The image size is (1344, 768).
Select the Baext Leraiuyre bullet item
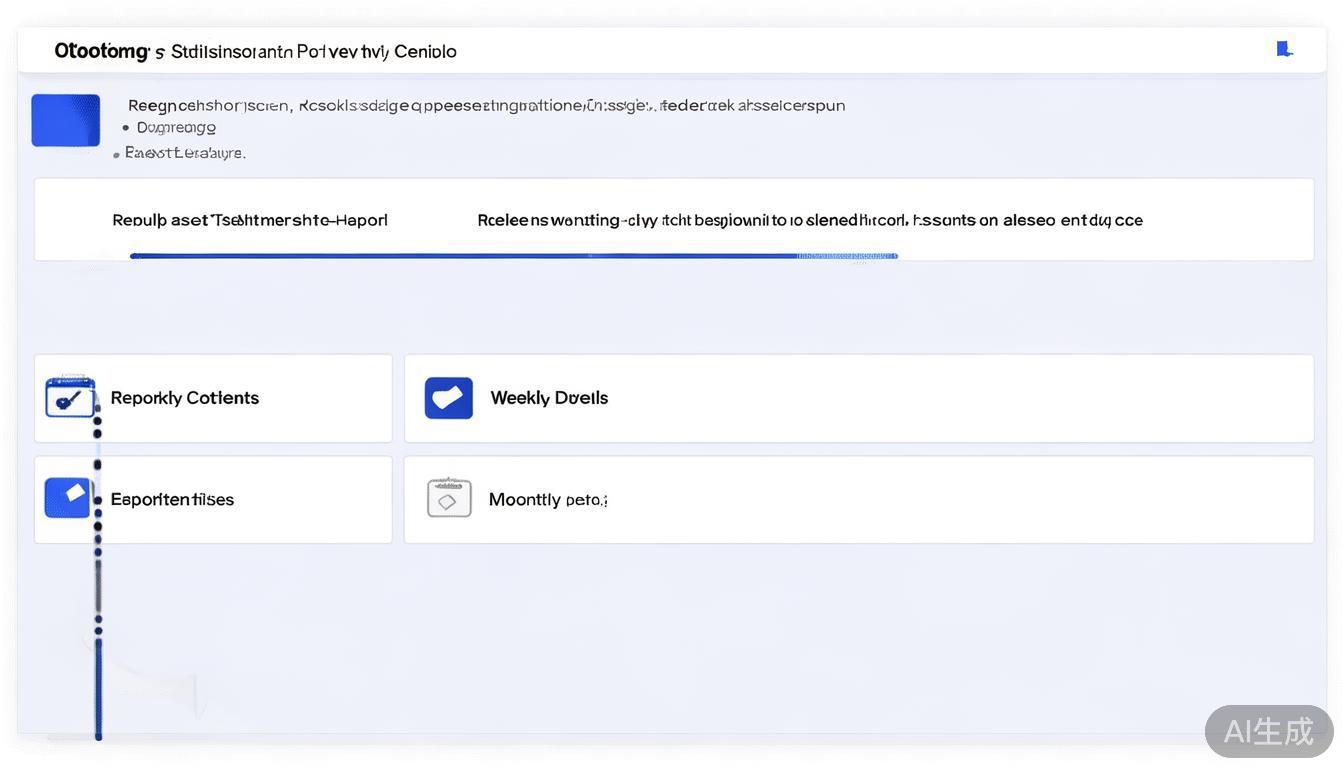(185, 153)
